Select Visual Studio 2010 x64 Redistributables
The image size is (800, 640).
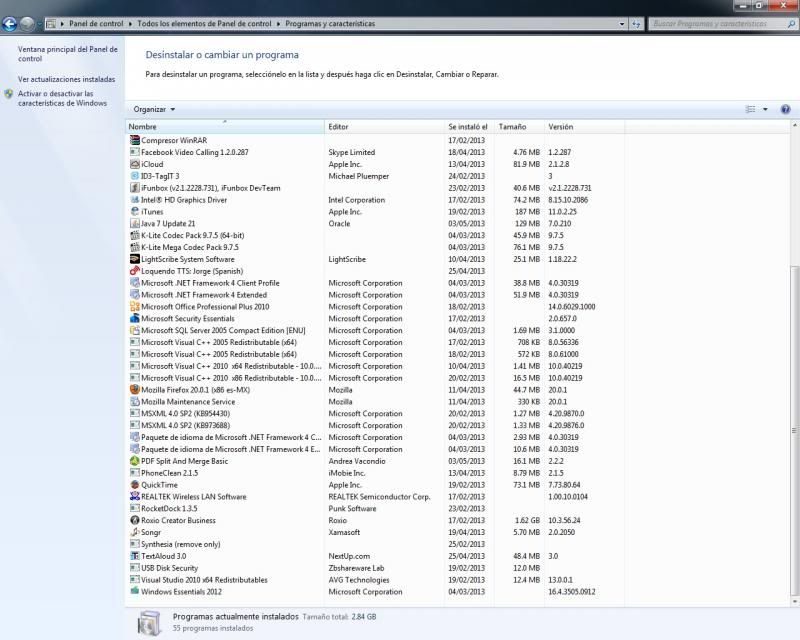(375, 580)
